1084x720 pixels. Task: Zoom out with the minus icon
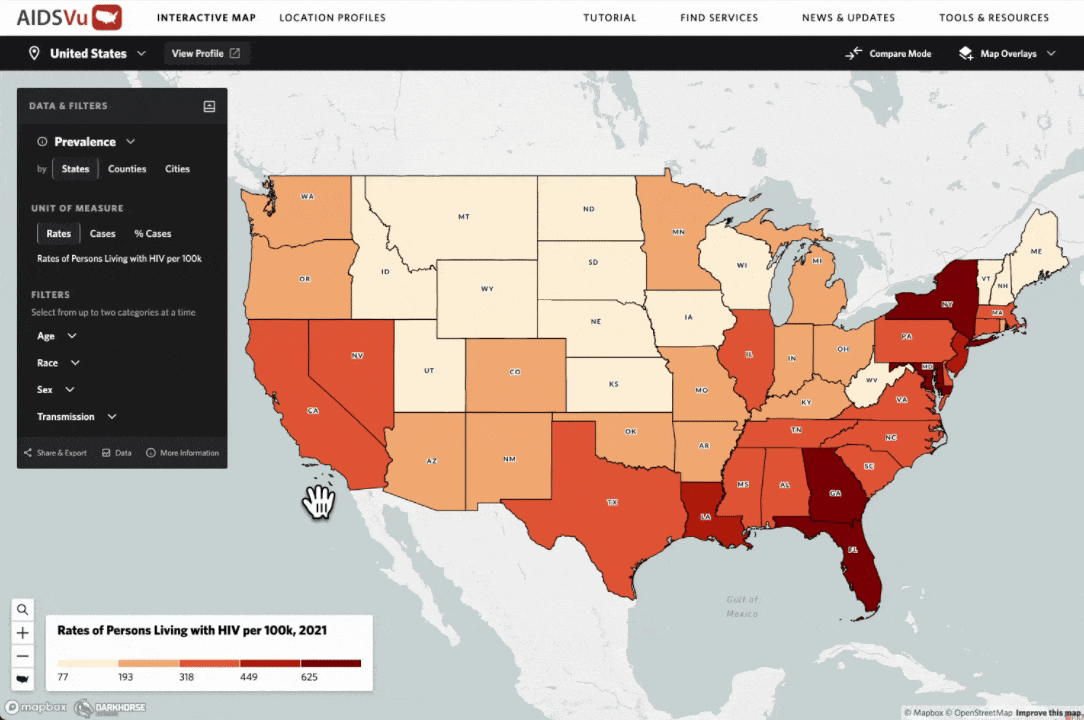[x=22, y=656]
